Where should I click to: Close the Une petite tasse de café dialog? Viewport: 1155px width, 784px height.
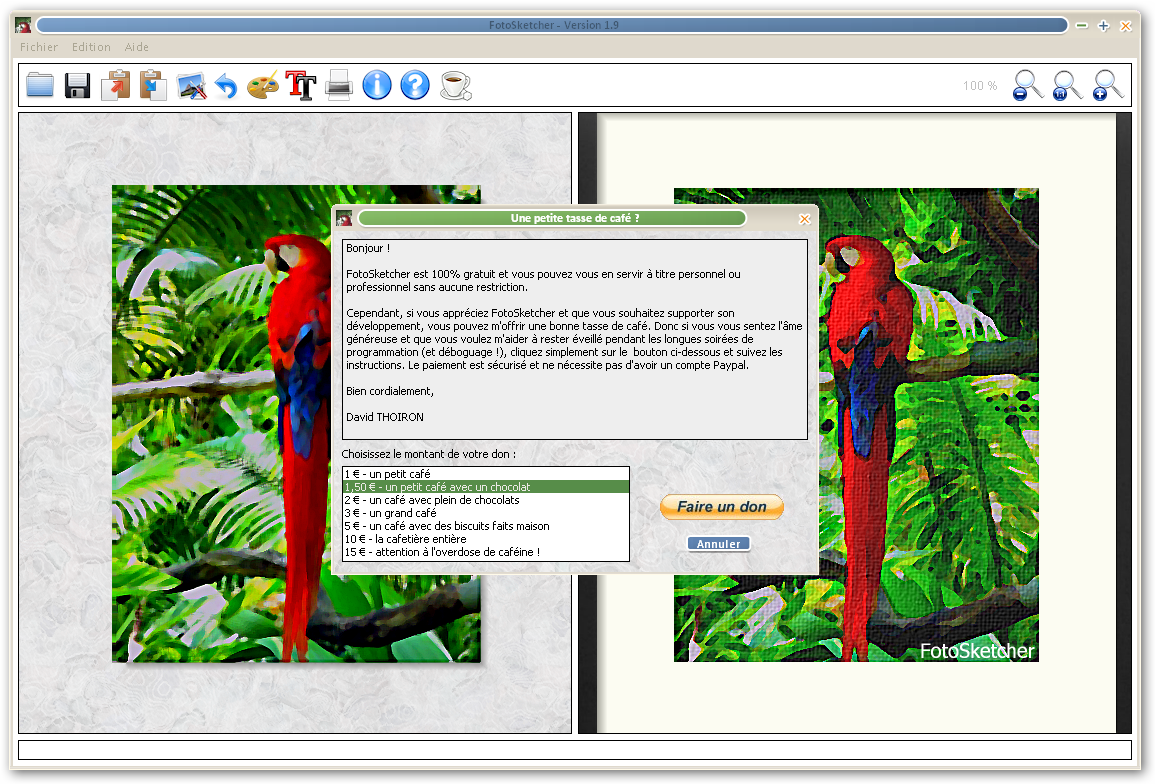[x=805, y=219]
